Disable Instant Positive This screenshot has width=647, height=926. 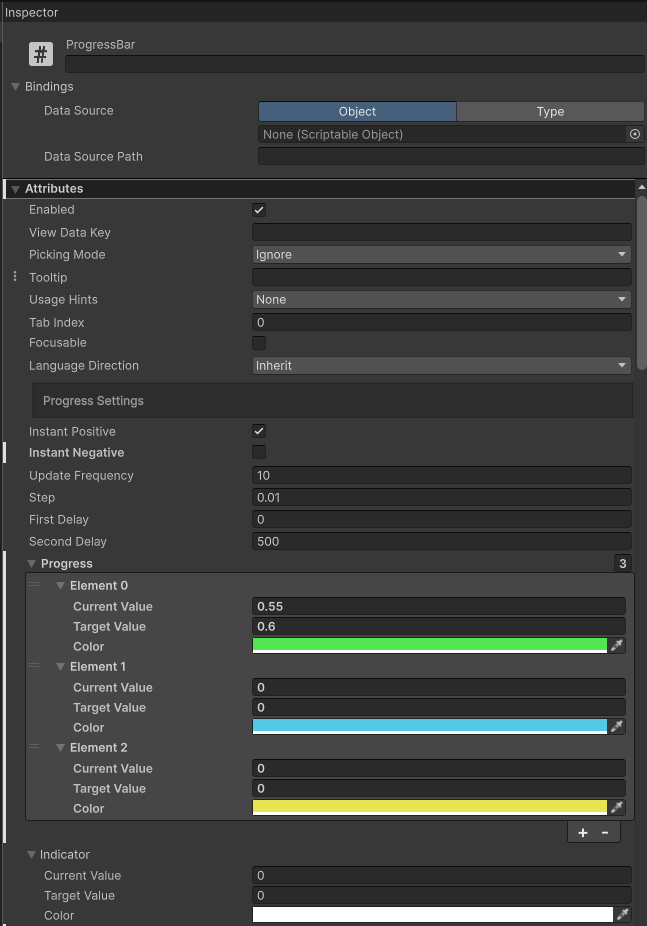(x=259, y=431)
